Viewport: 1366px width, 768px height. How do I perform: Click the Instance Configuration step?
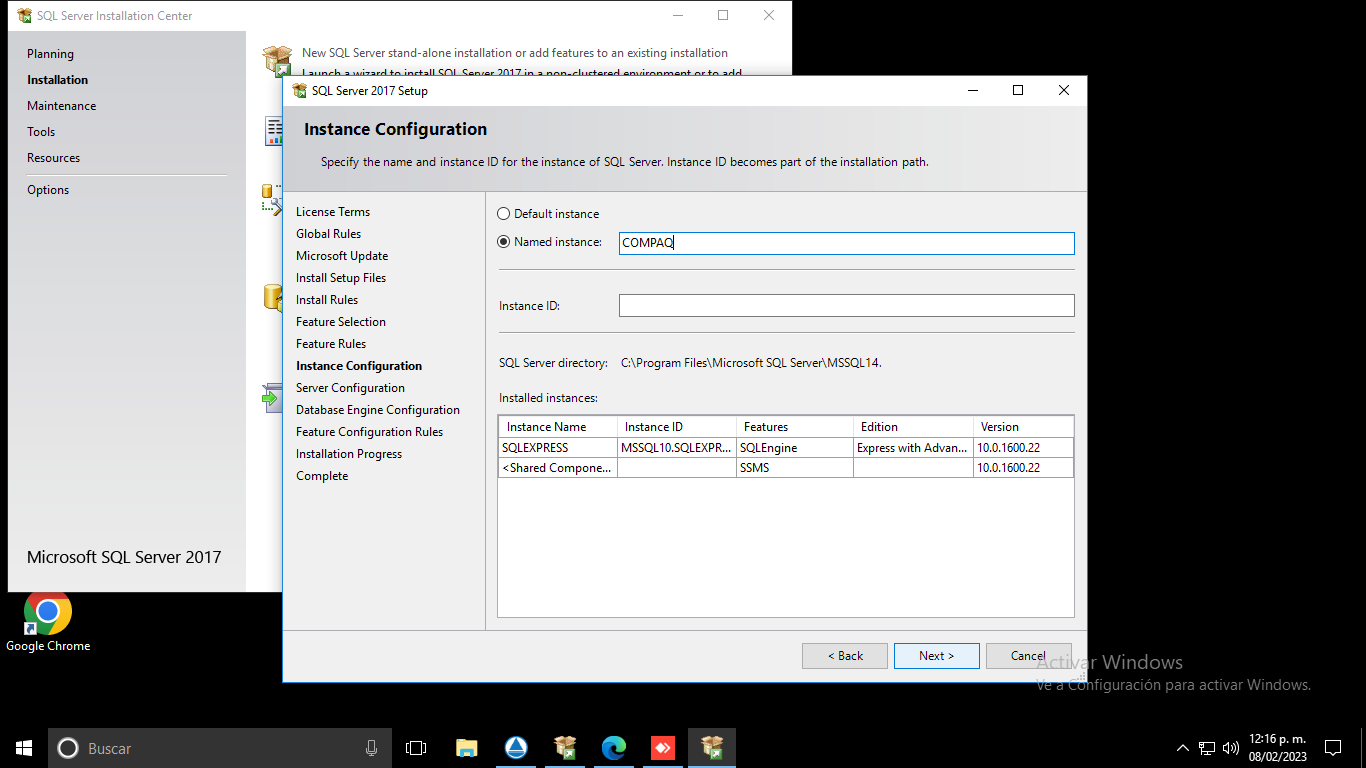[x=359, y=366]
